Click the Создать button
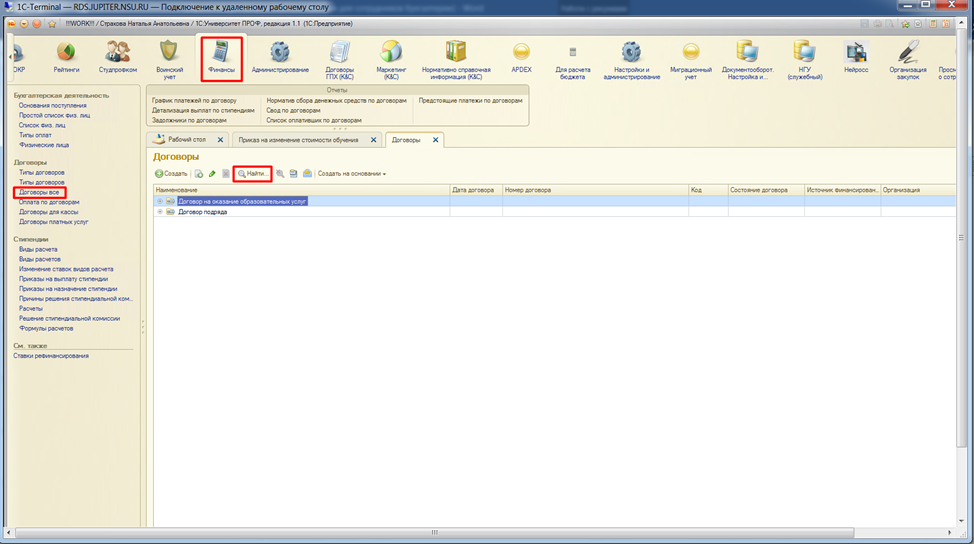The width and height of the screenshot is (974, 544). [x=171, y=174]
